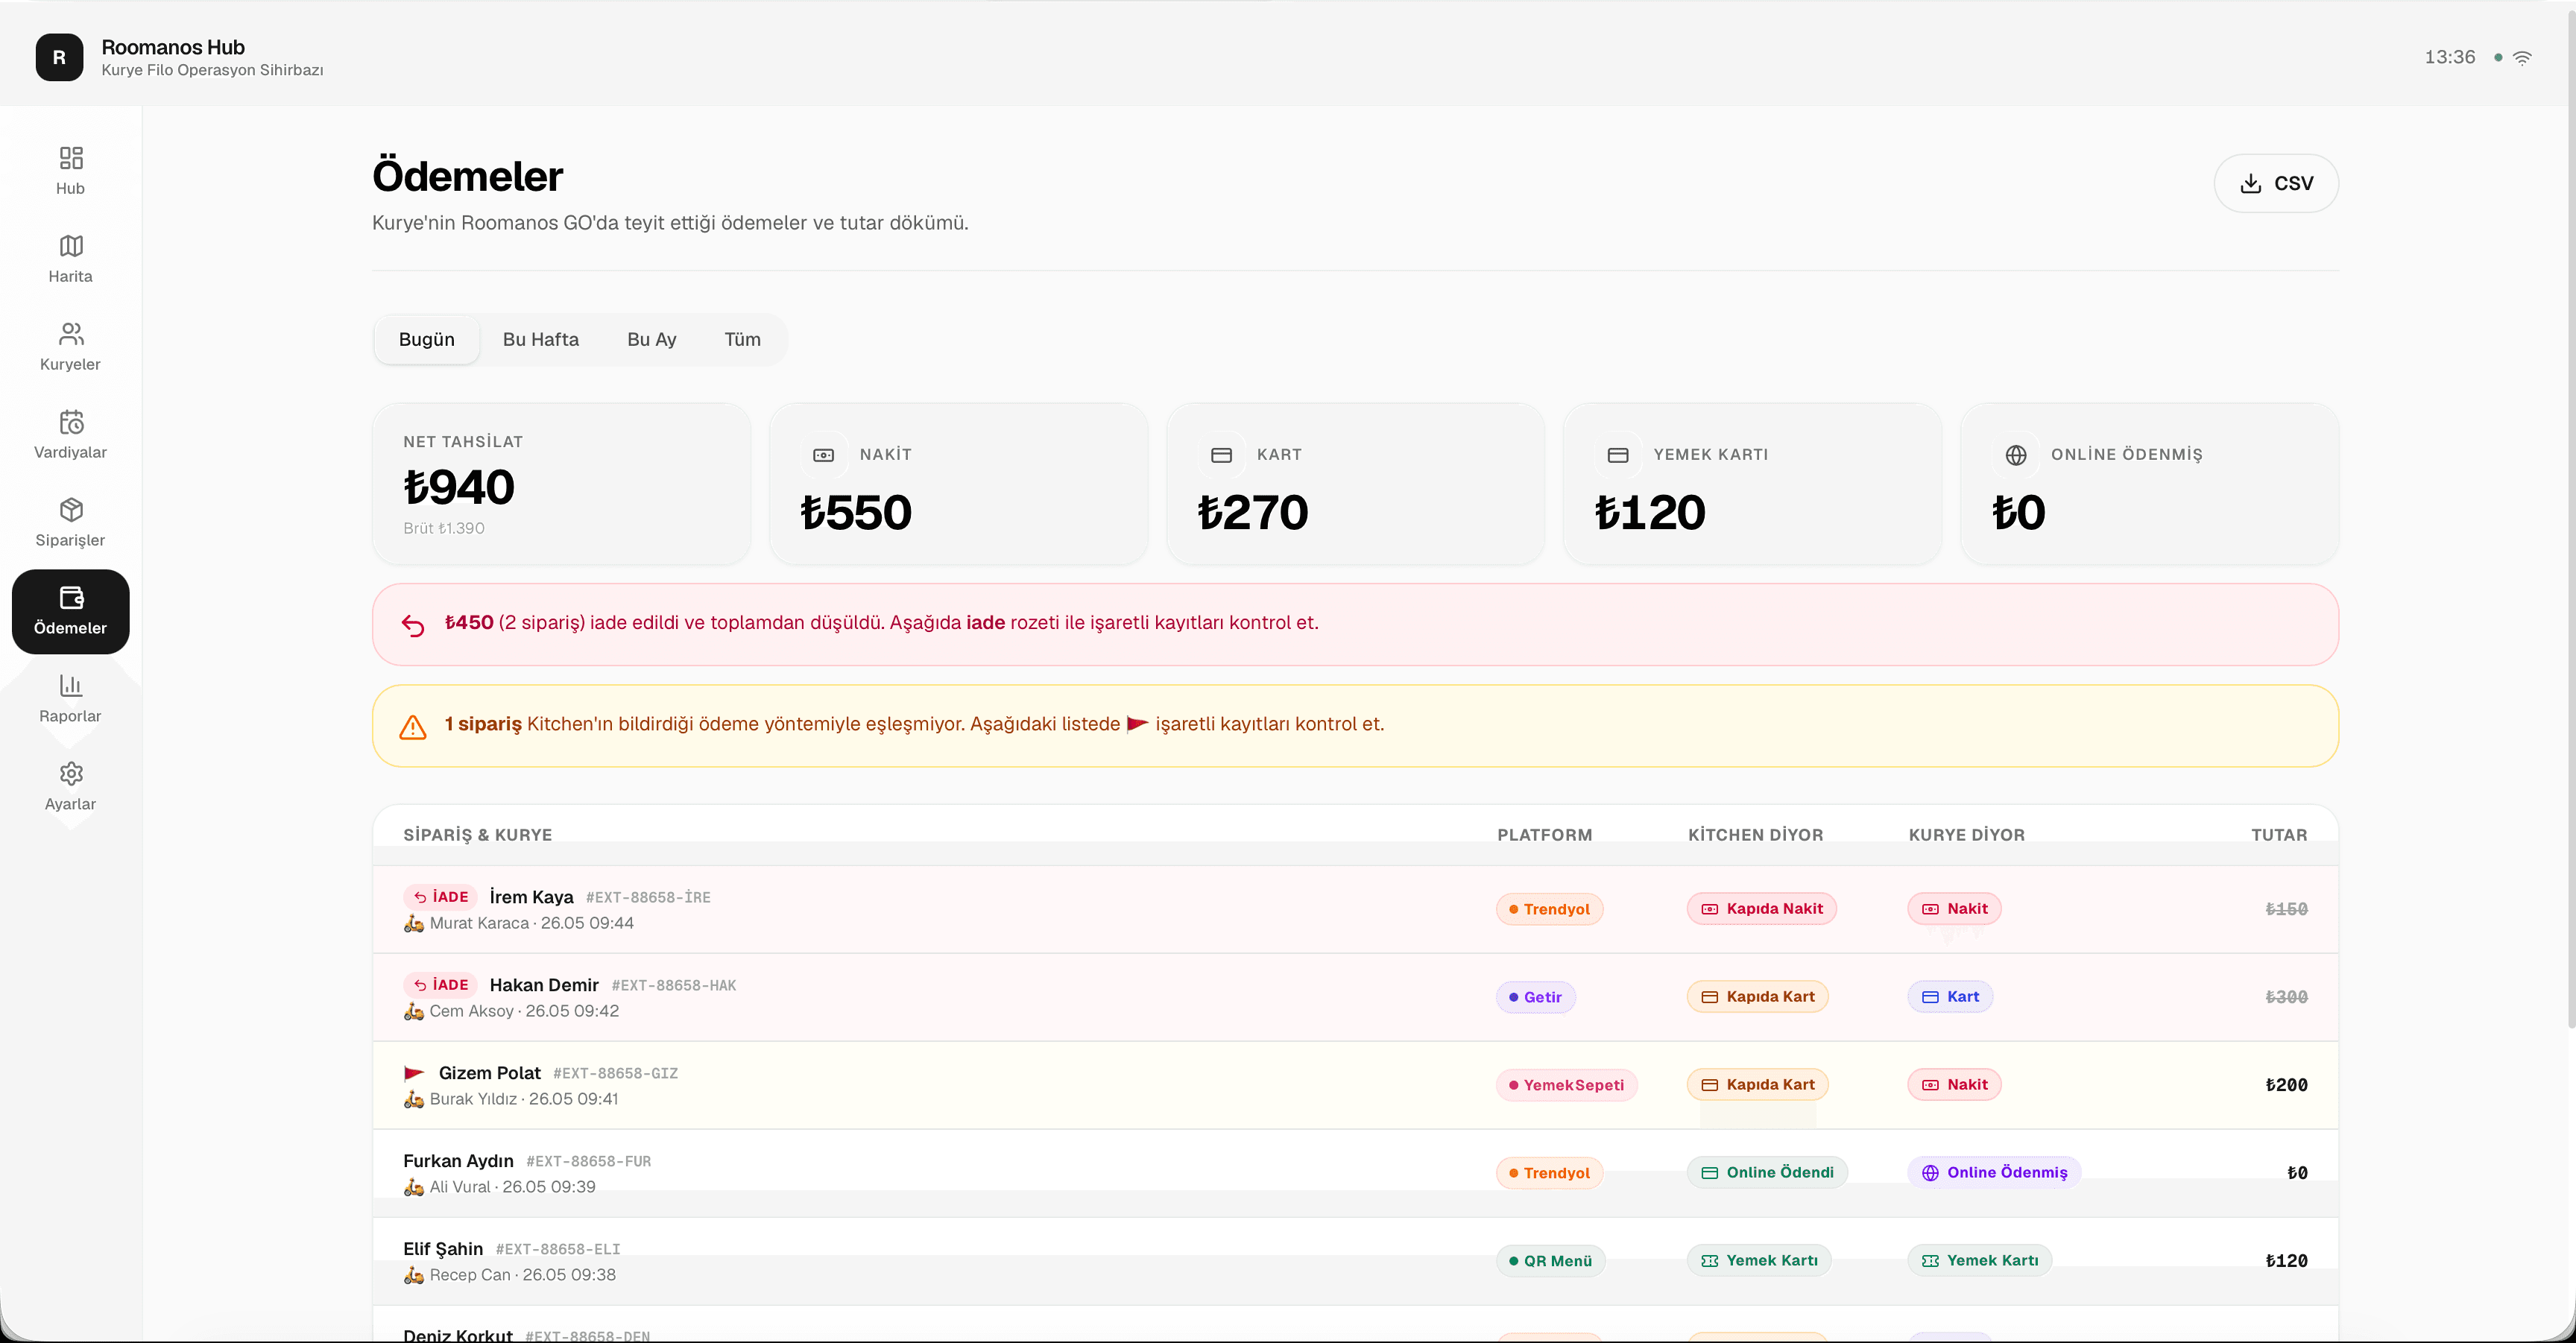The image size is (2576, 1343).
Task: Click the ₺550 Nakit total
Action: click(856, 512)
